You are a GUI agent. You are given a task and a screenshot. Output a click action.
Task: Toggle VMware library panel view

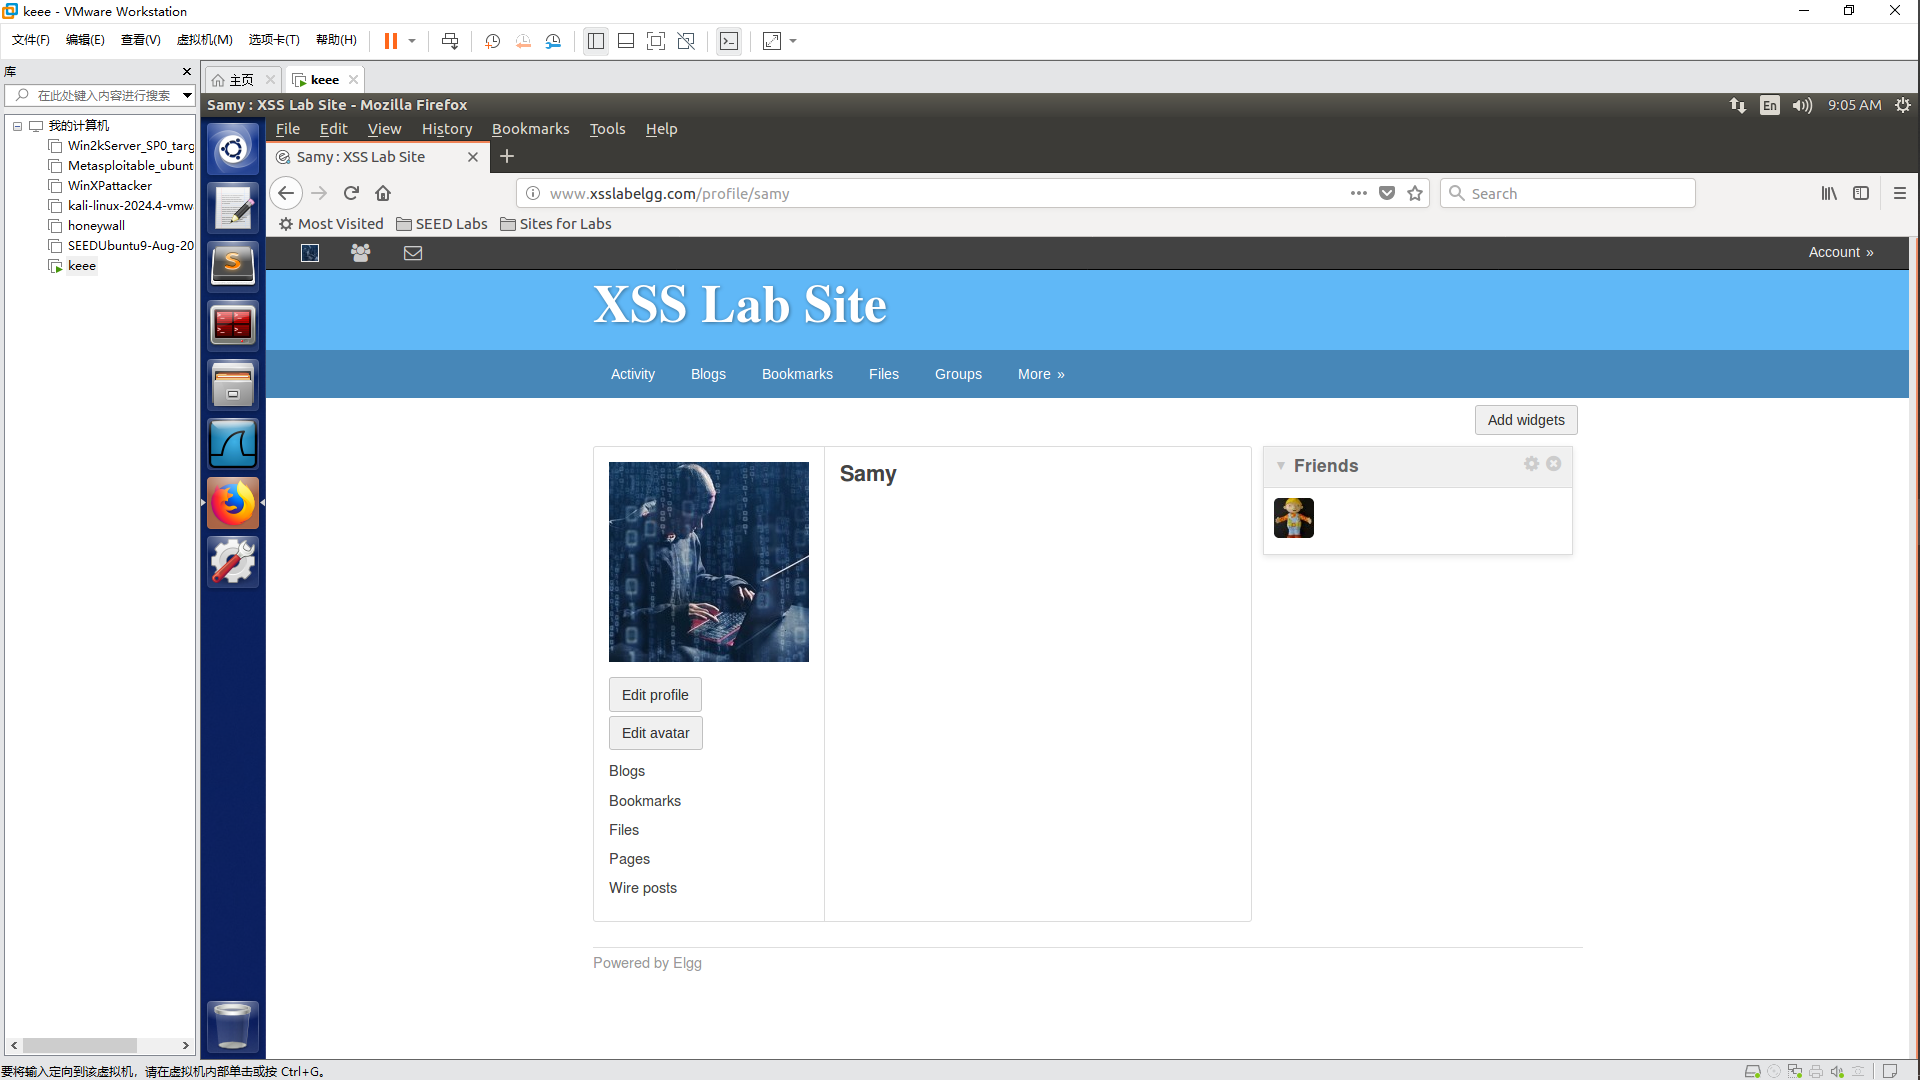coord(596,41)
